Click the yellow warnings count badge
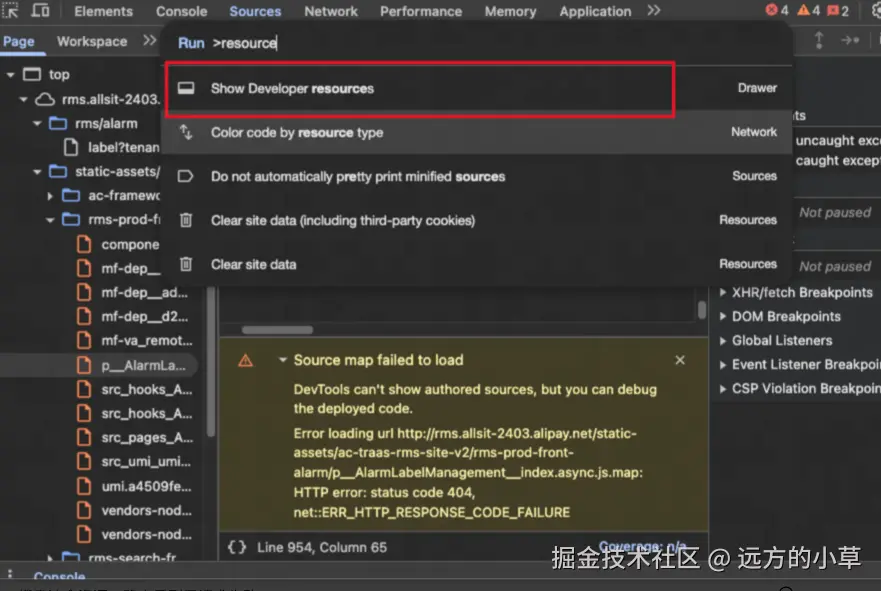Viewport: 881px width, 591px height. point(809,11)
